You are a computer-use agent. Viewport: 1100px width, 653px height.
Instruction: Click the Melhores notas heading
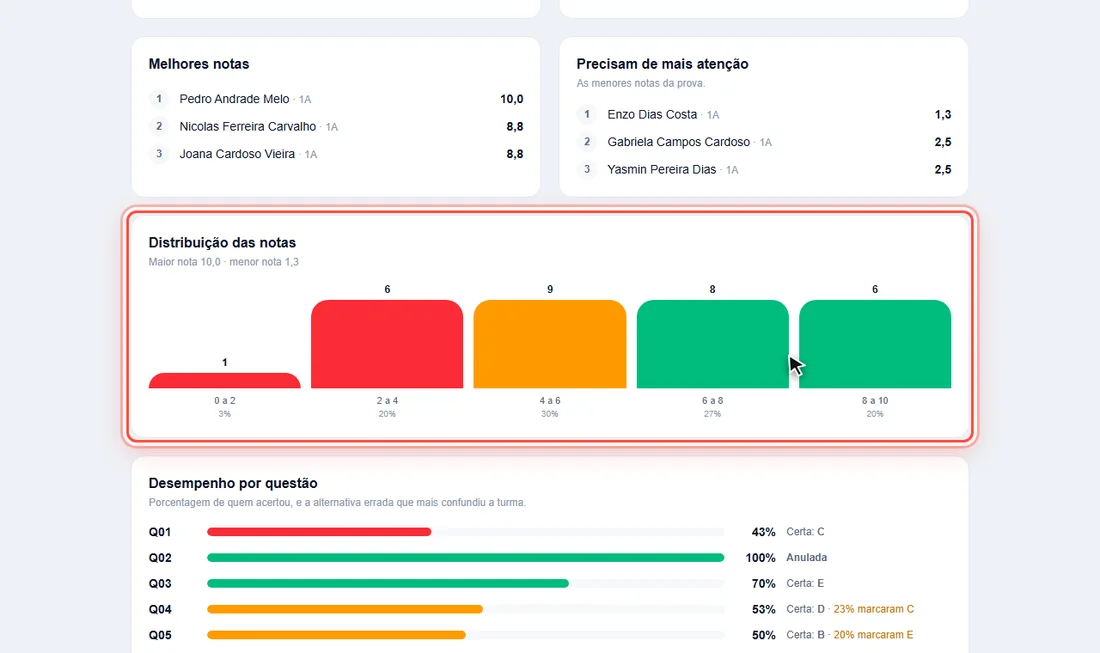coord(199,64)
